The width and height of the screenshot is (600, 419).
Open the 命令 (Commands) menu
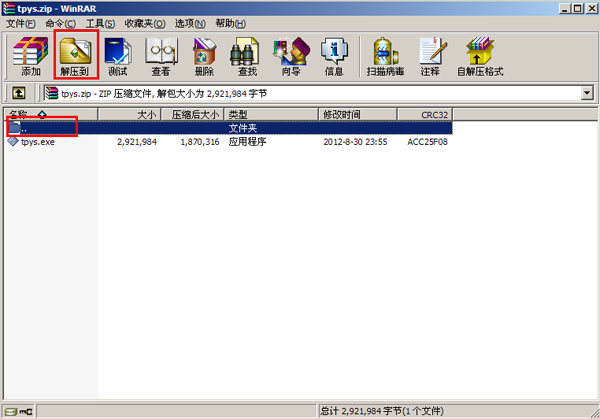pyautogui.click(x=61, y=23)
